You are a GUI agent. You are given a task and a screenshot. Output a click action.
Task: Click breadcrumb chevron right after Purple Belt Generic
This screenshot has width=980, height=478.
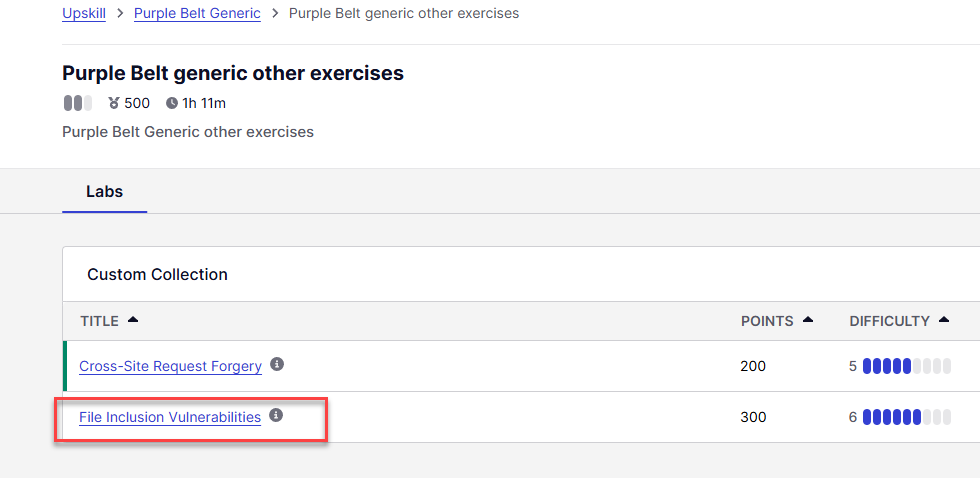click(275, 14)
